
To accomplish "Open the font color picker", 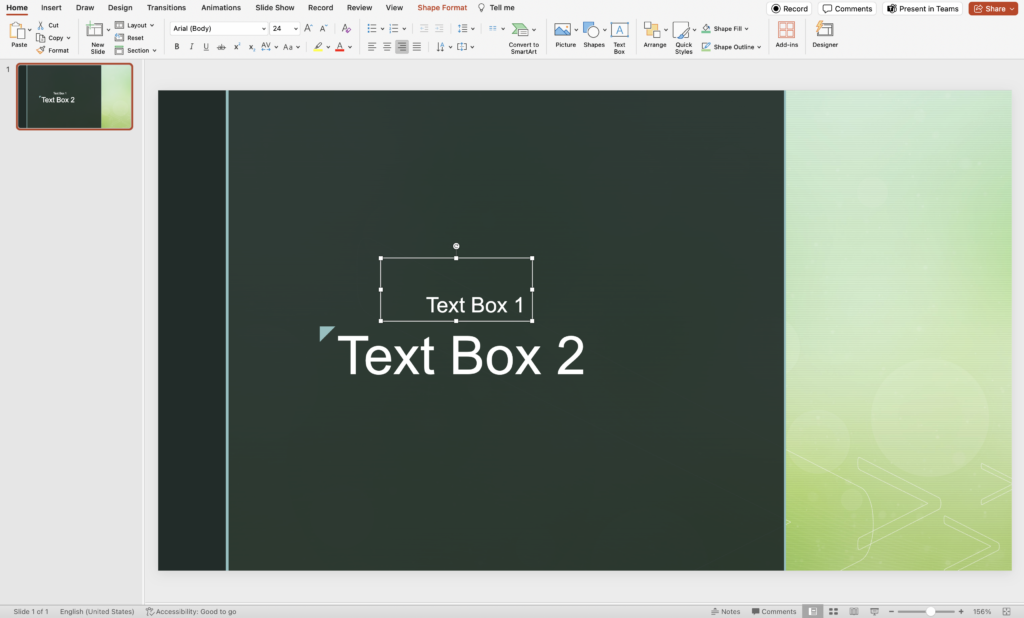I will pyautogui.click(x=340, y=46).
